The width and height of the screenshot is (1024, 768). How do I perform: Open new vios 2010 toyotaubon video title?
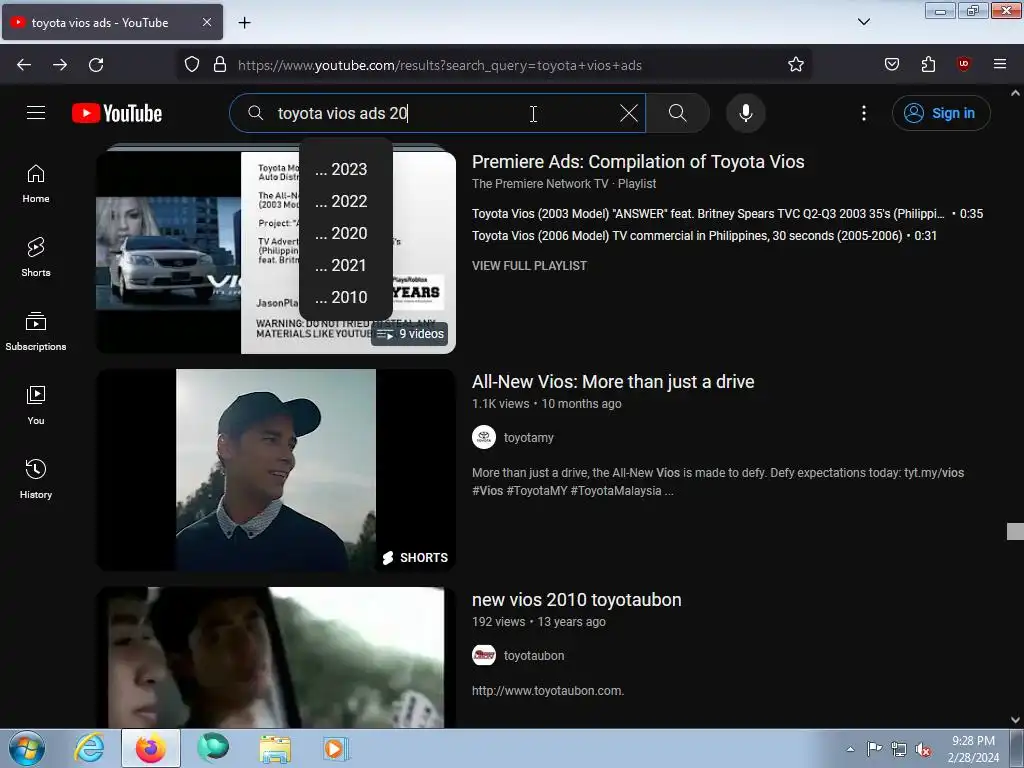pos(576,600)
